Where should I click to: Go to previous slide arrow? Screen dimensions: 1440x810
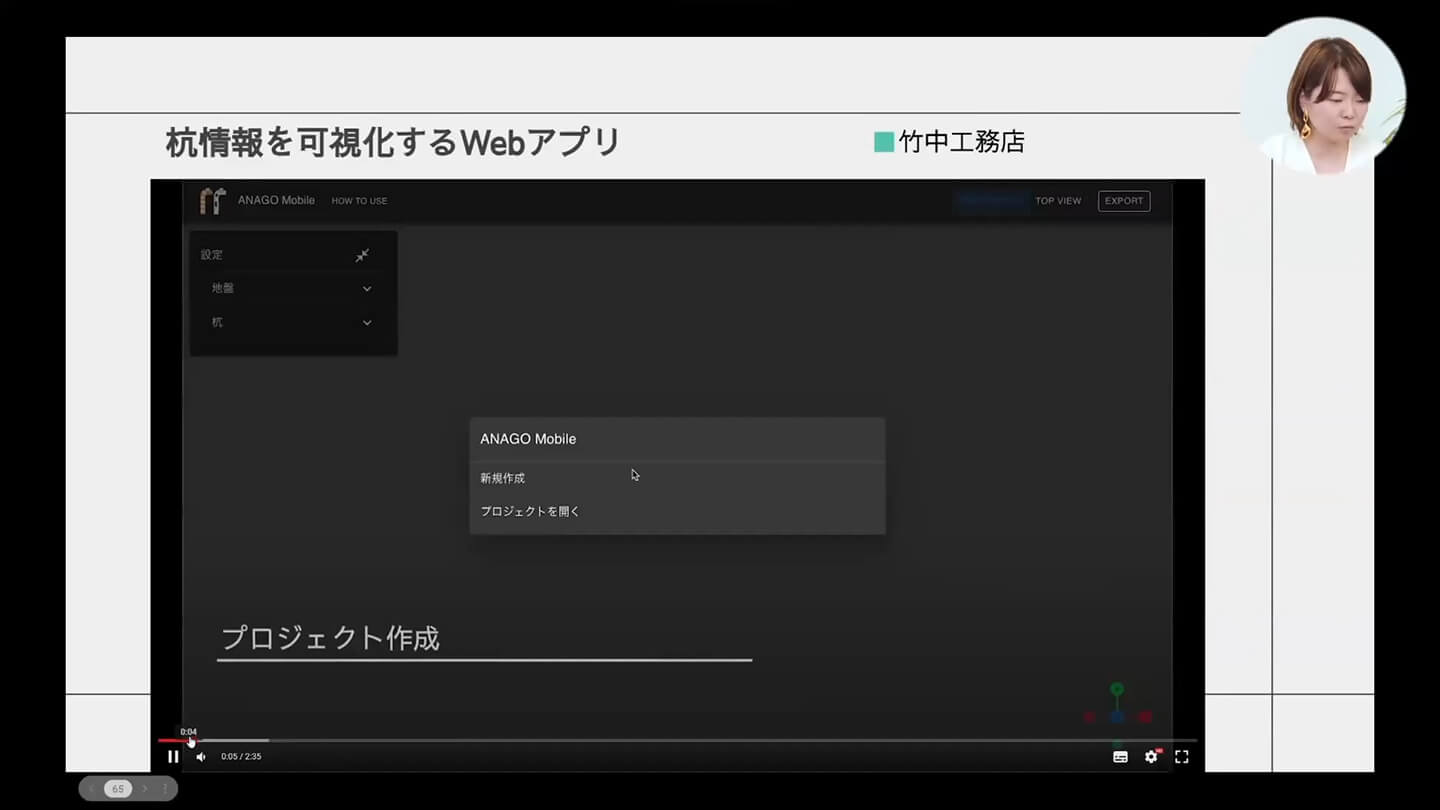pos(92,789)
